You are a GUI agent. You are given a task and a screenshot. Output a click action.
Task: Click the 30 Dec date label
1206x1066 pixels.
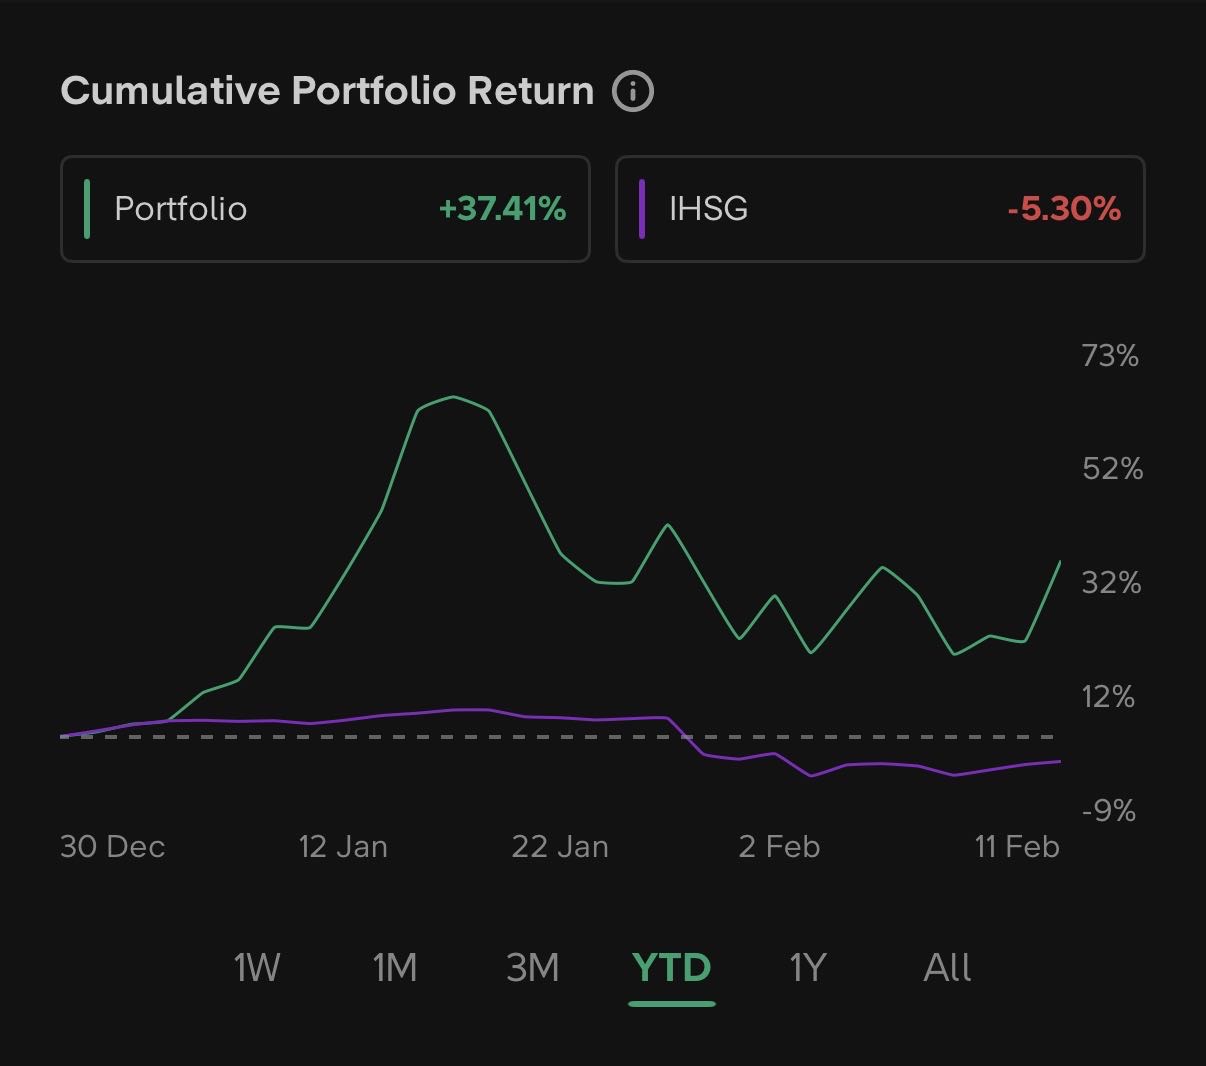click(x=112, y=847)
